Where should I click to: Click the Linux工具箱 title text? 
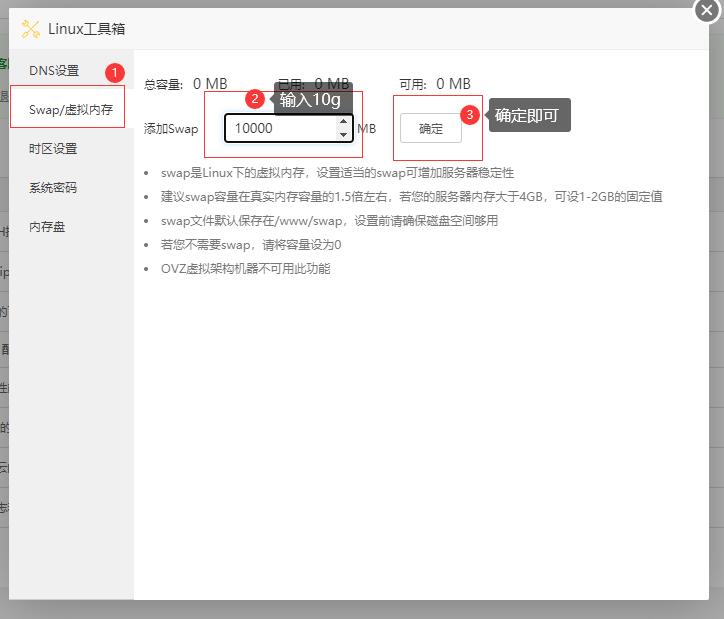86,29
